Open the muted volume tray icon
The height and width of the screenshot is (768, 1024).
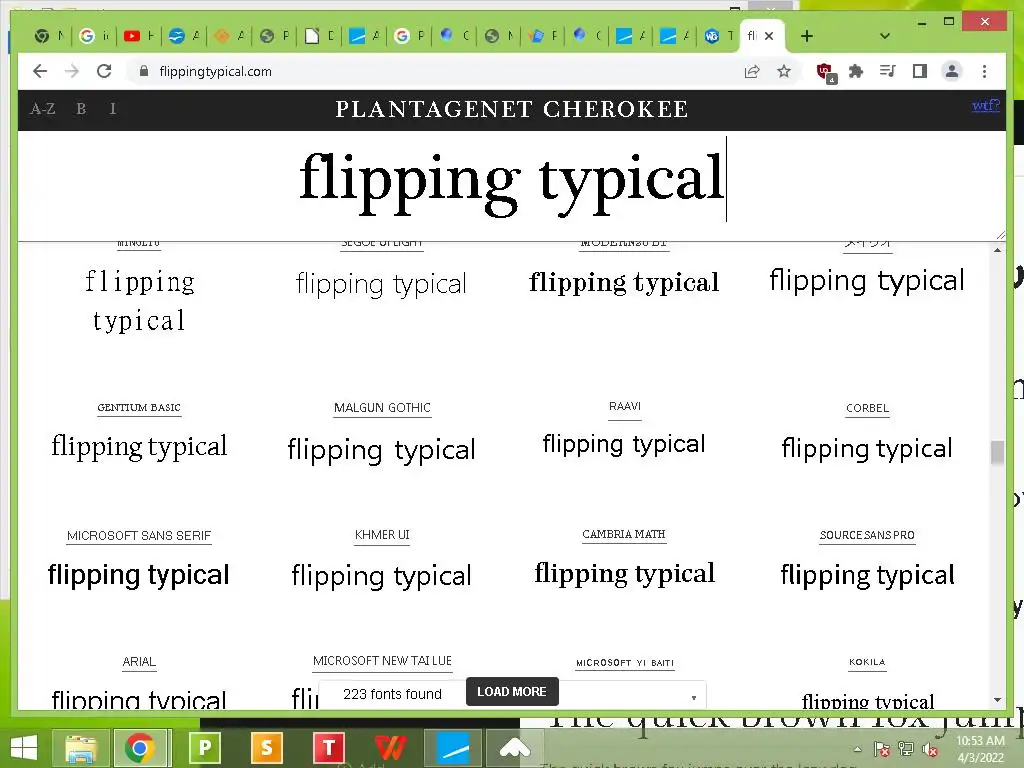click(930, 750)
